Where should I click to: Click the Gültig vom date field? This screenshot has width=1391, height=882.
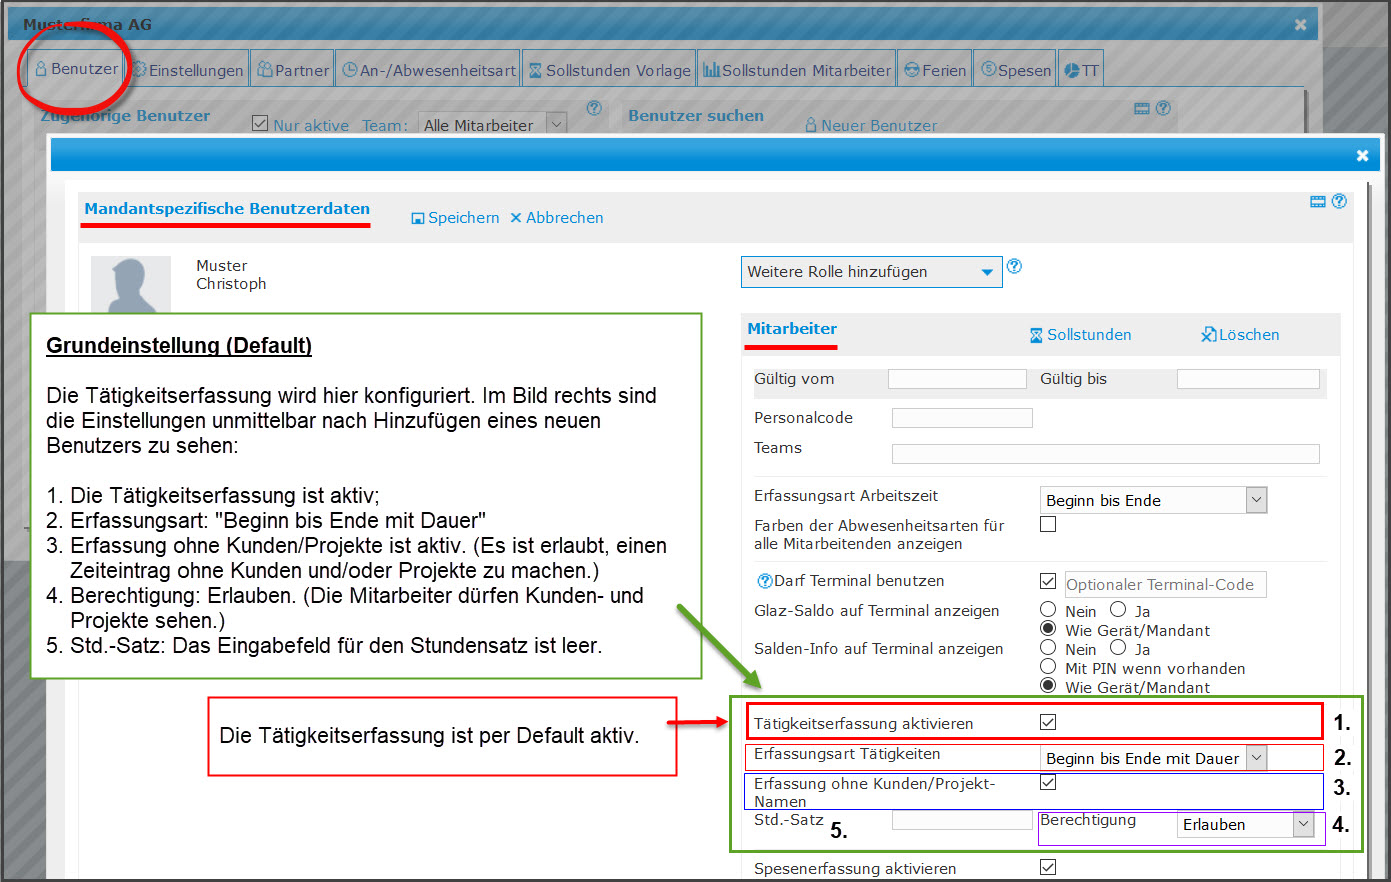tap(957, 379)
